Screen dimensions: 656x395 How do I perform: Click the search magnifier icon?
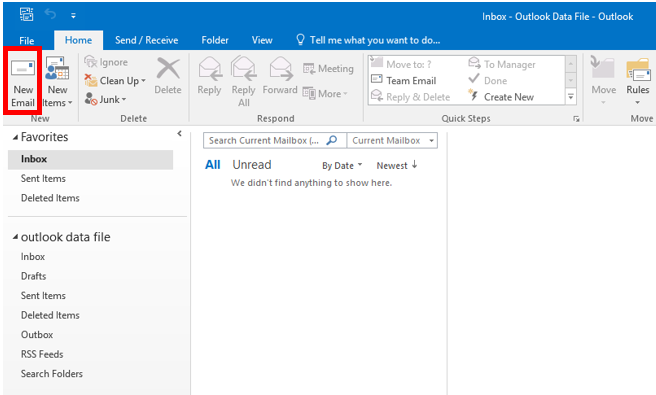click(x=332, y=140)
